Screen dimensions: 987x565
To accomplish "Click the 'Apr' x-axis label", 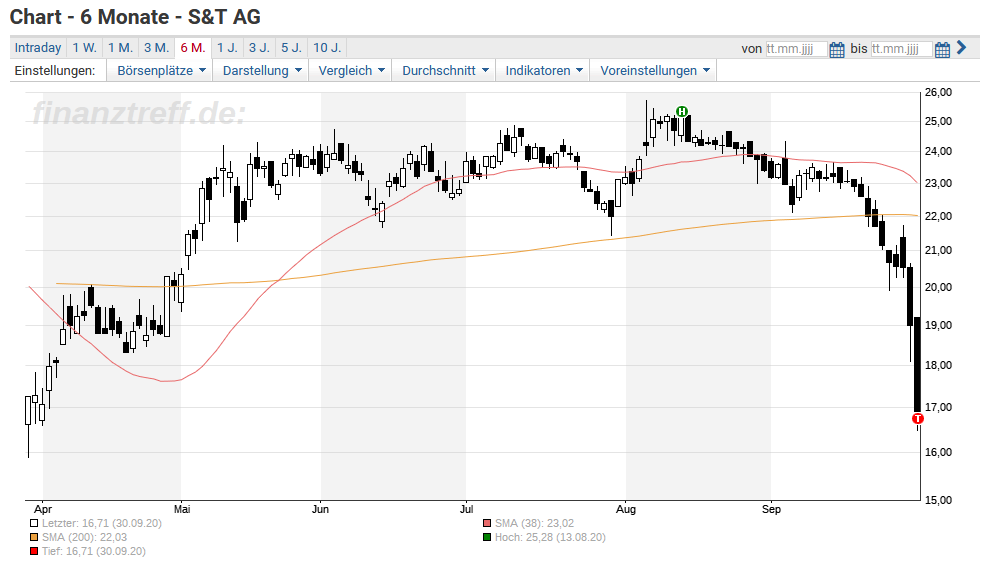I will 43,509.
